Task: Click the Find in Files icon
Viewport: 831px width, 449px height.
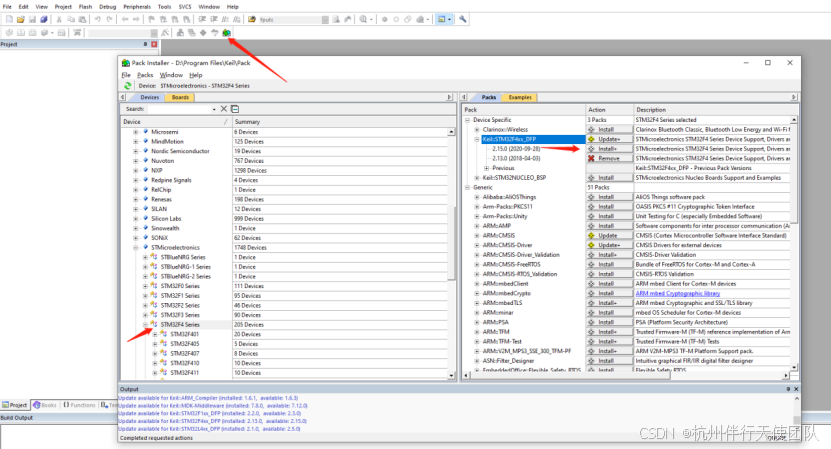Action: [252, 20]
